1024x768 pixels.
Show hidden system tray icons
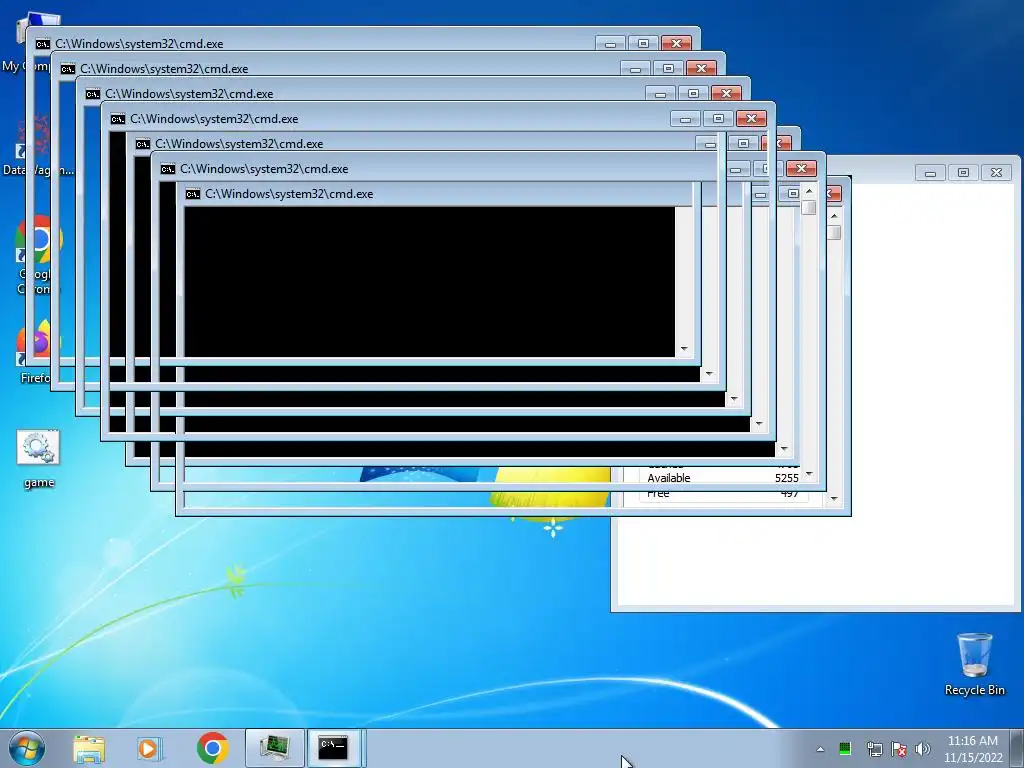pyautogui.click(x=820, y=749)
